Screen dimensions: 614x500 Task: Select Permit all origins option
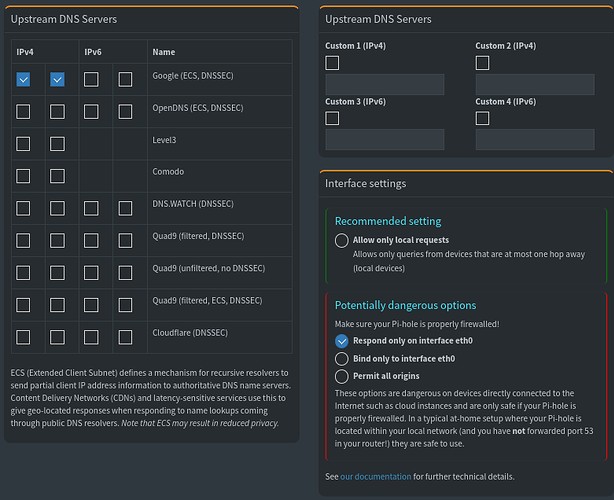tap(342, 376)
